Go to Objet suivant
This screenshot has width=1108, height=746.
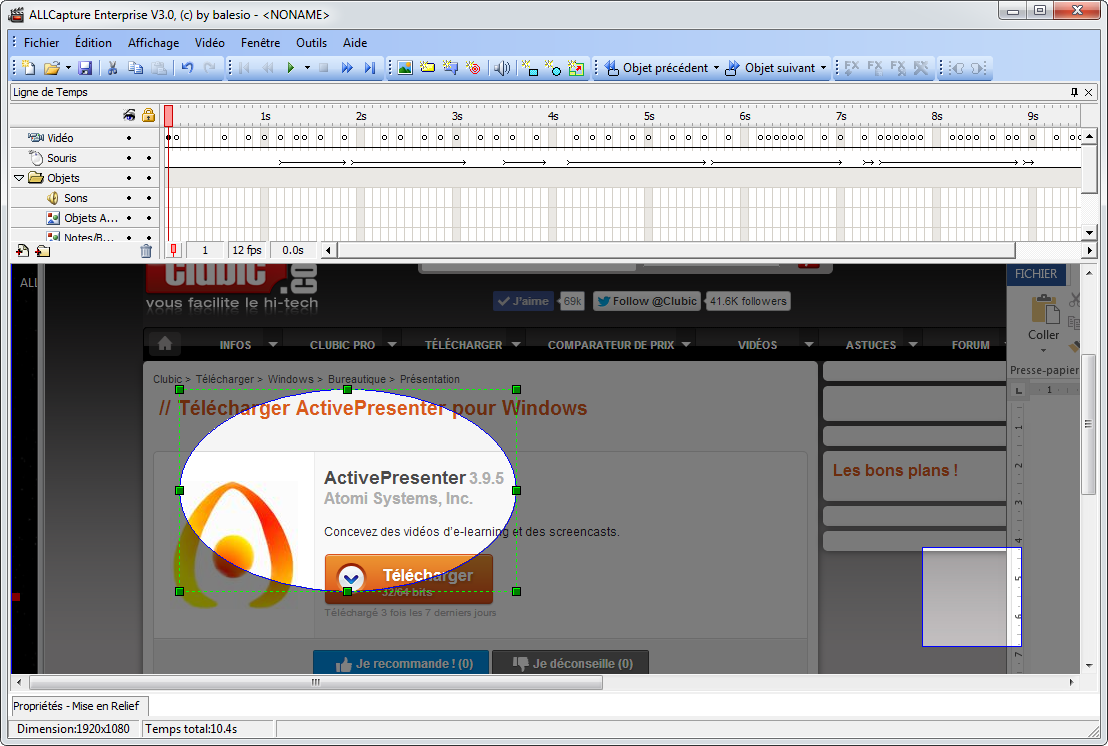pos(770,68)
